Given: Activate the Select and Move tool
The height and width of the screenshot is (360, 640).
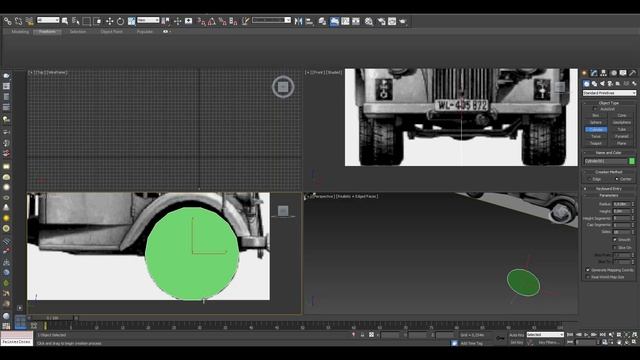Looking at the screenshot, I should [109, 21].
